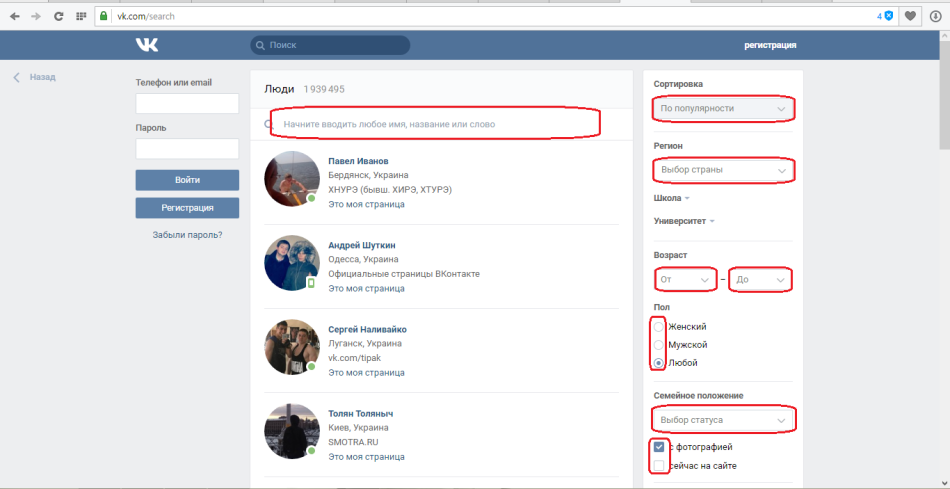Viewport: 950px width, 489px height.
Task: Open the 'От' minimum age dropdown
Action: click(x=685, y=280)
